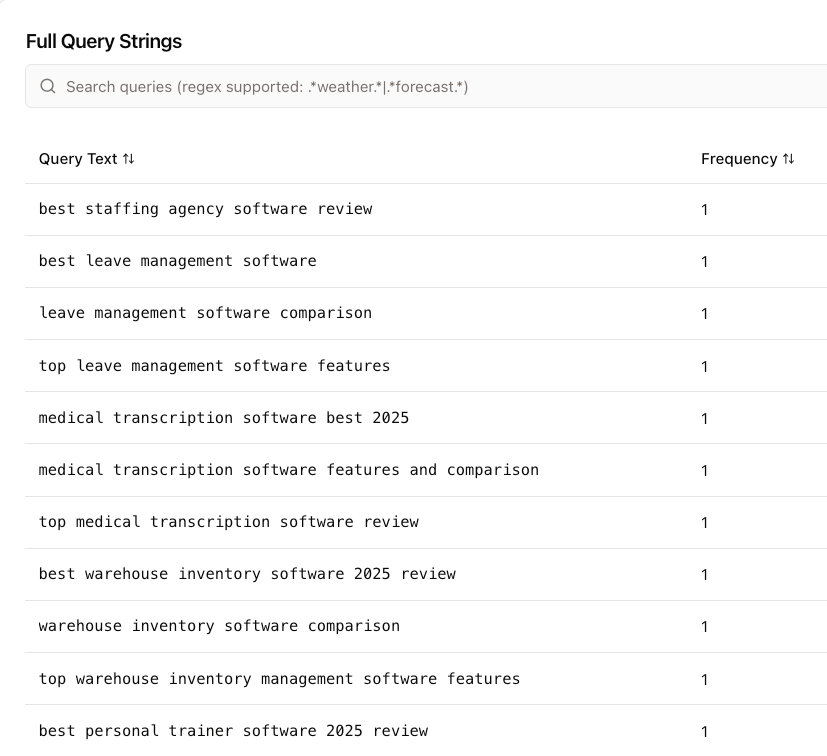Viewport: 827px width, 756px height.
Task: Select 'best warehouse inventory software 2025 review'
Action: (x=247, y=574)
